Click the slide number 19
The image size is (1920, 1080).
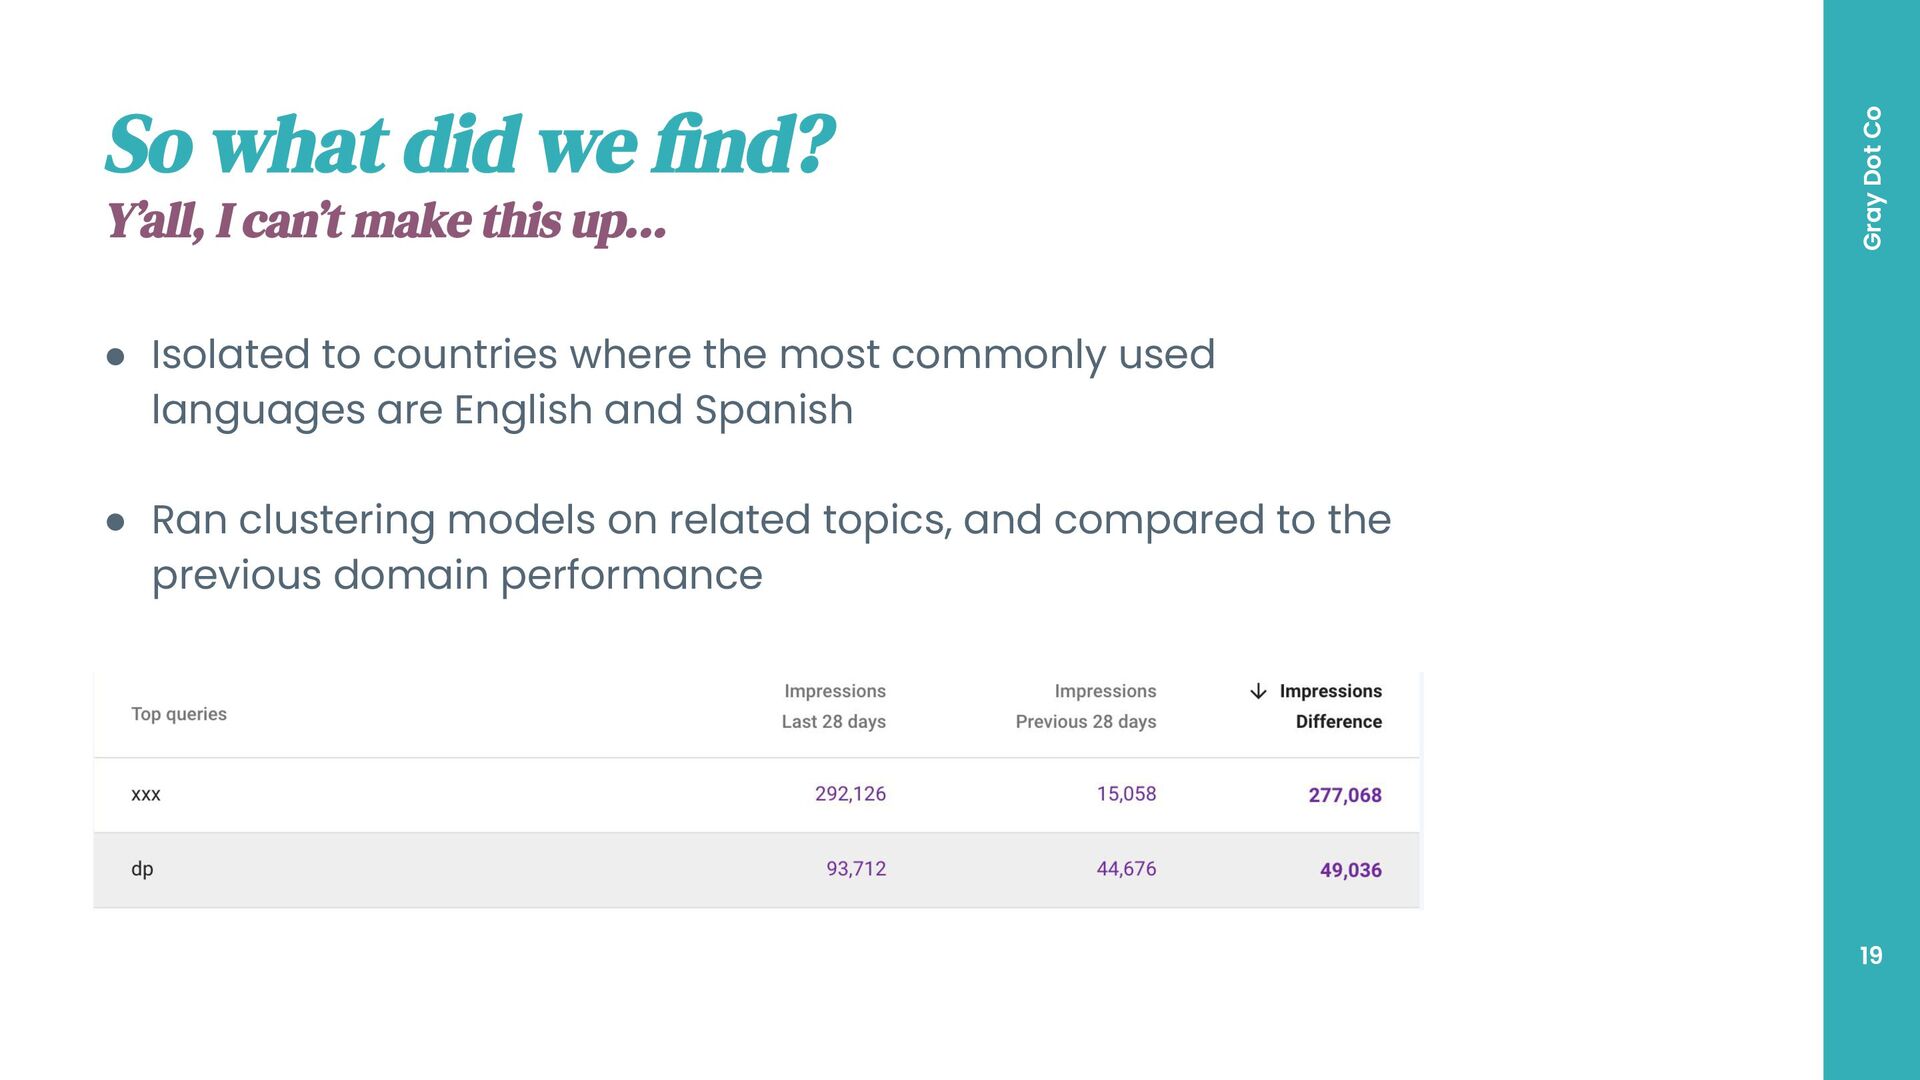[1871, 956]
